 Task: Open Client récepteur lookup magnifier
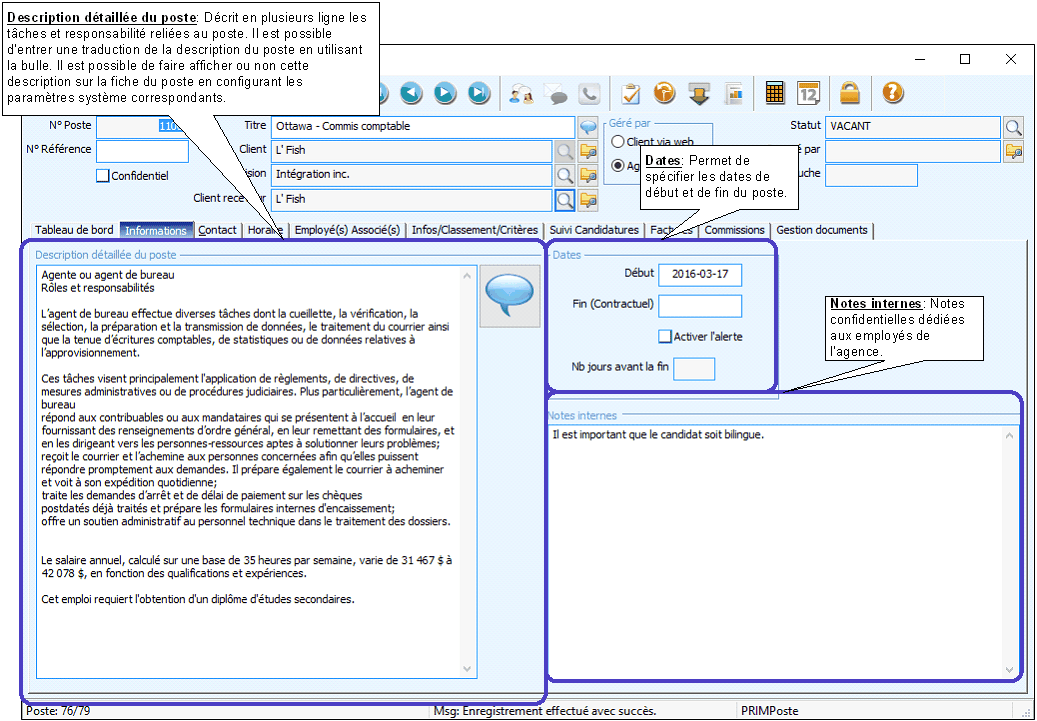565,200
